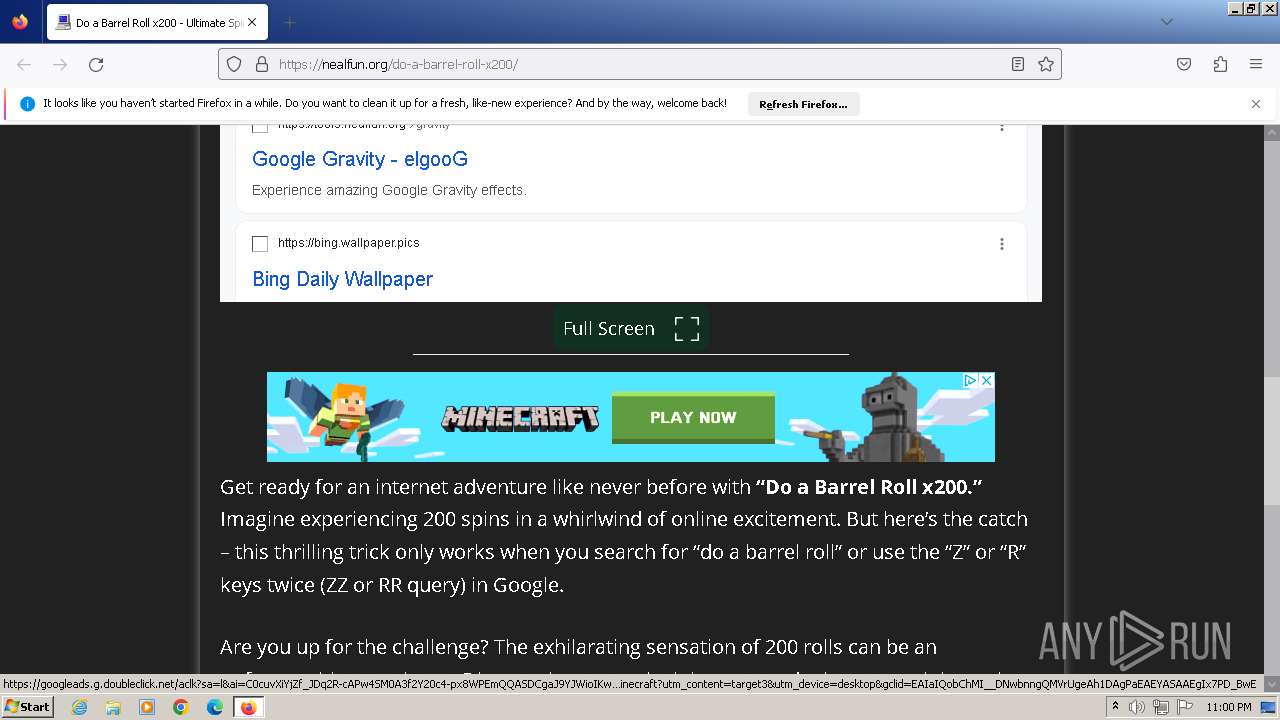Screen dimensions: 1280x720
Task: Click PLAY NOW in the Minecraft ad
Action: click(x=693, y=418)
